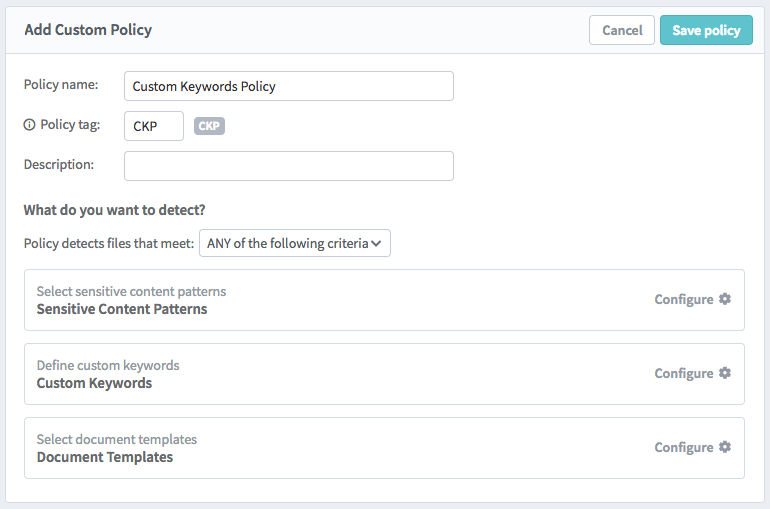Click the gear icon for Sensitive Content Patterns
The image size is (770, 509).
pos(725,299)
